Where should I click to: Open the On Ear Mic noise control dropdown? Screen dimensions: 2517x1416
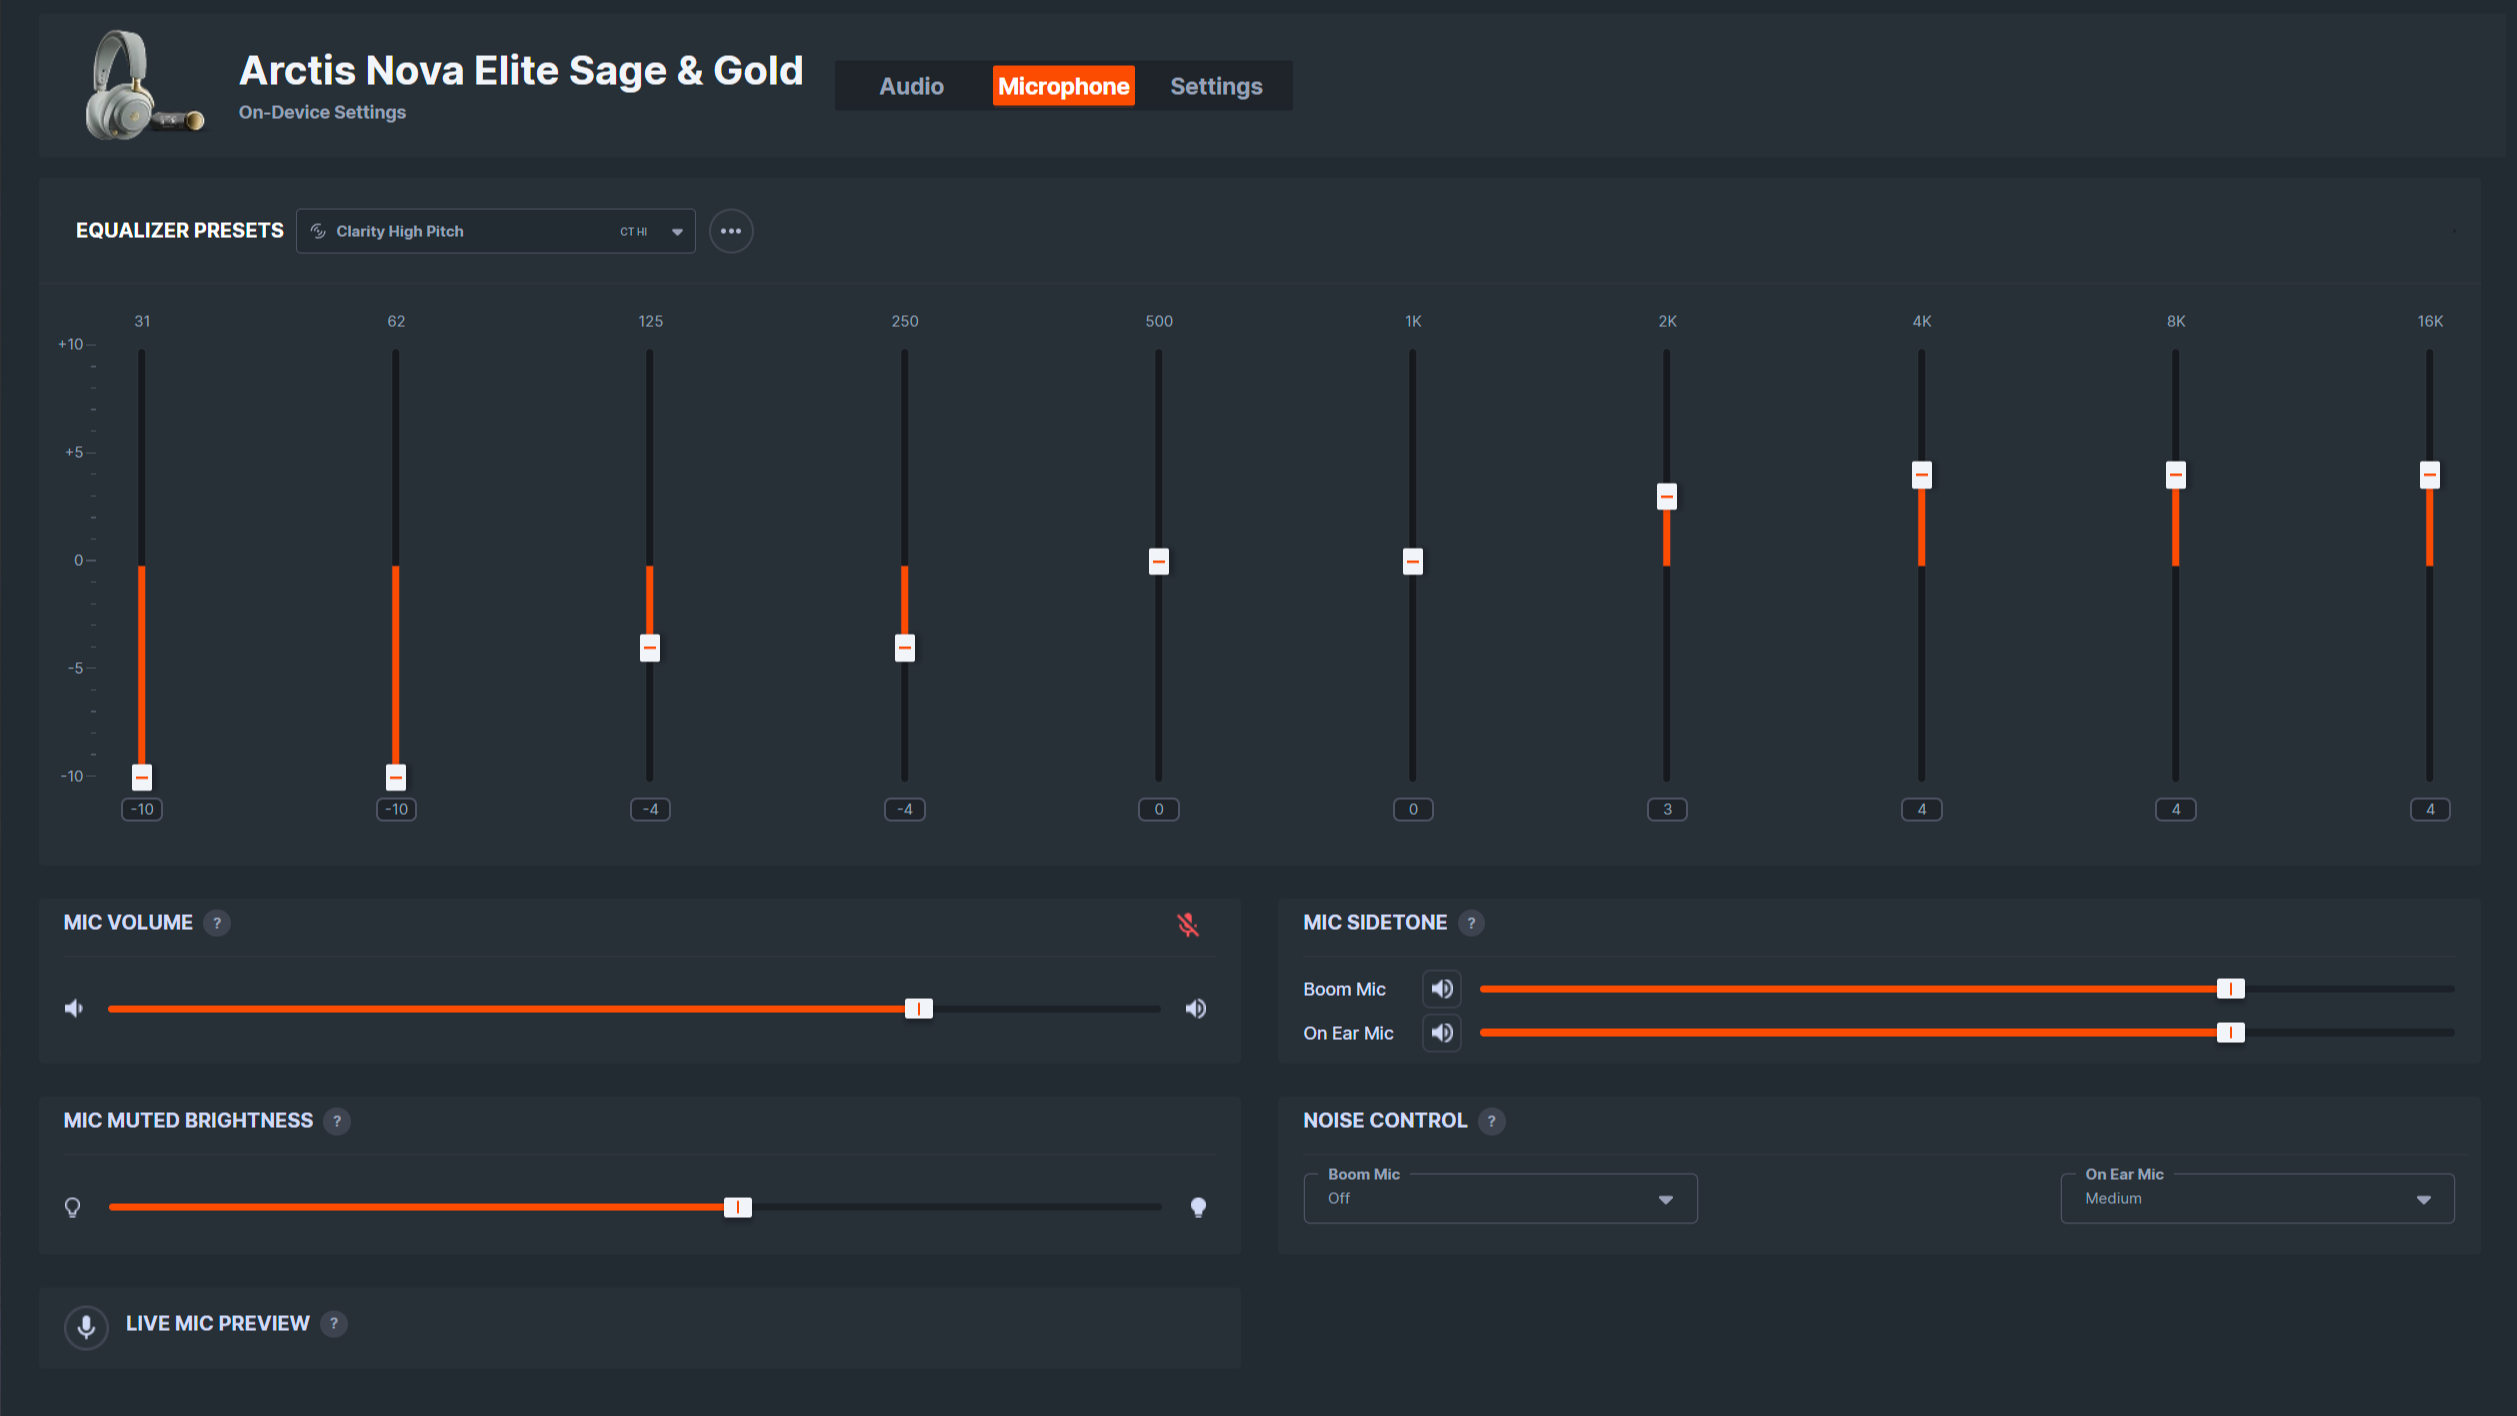(2257, 1198)
